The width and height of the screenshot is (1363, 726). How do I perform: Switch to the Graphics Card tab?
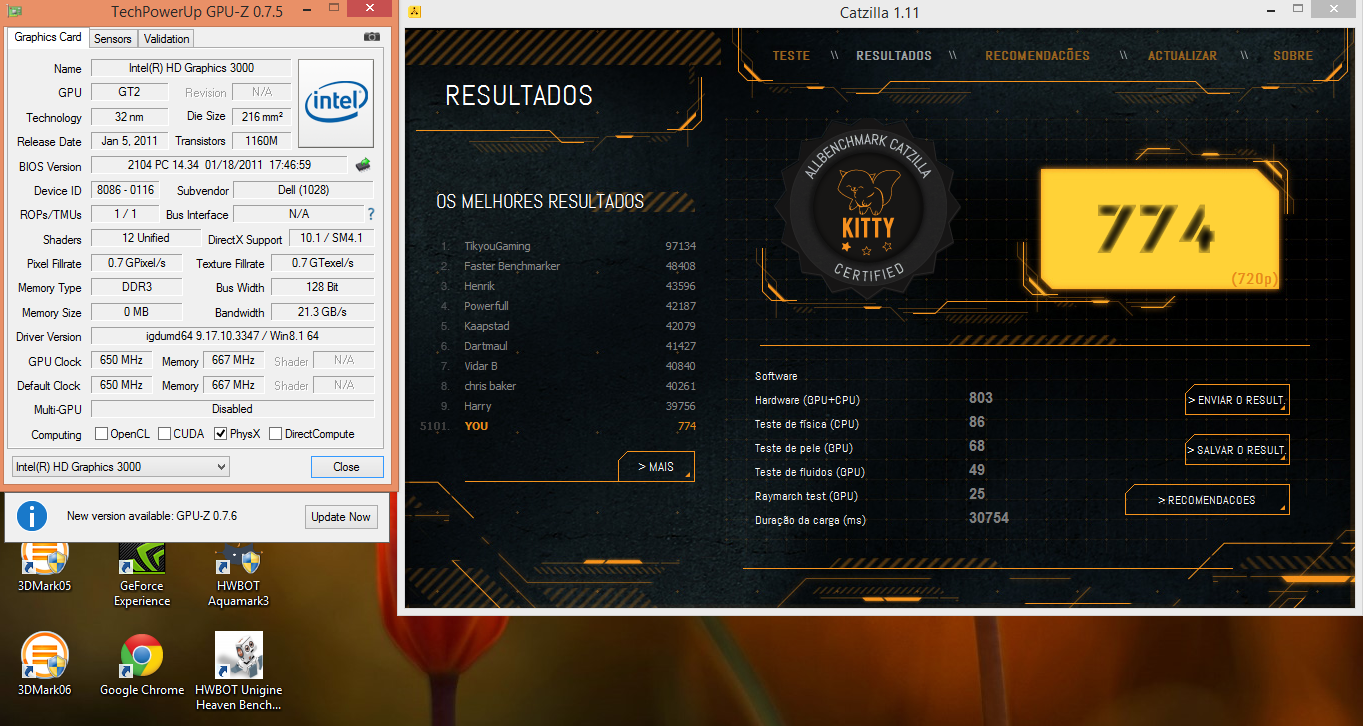pyautogui.click(x=48, y=37)
